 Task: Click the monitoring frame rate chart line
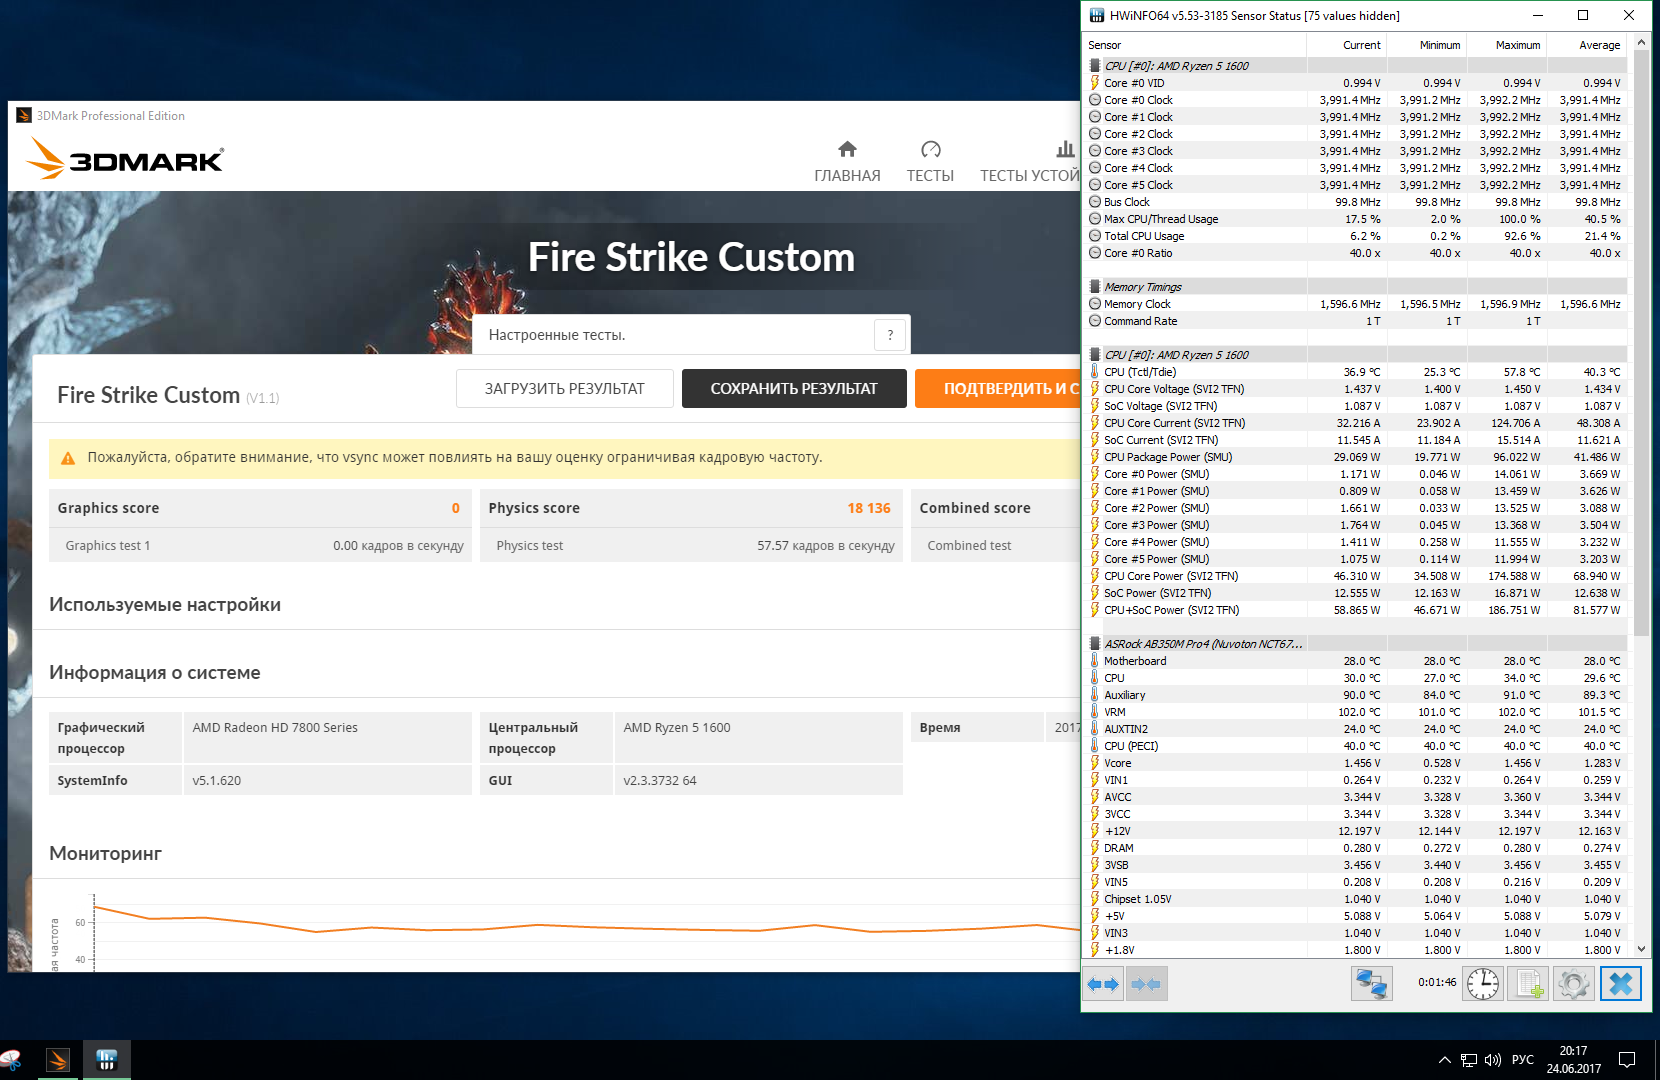(585, 925)
